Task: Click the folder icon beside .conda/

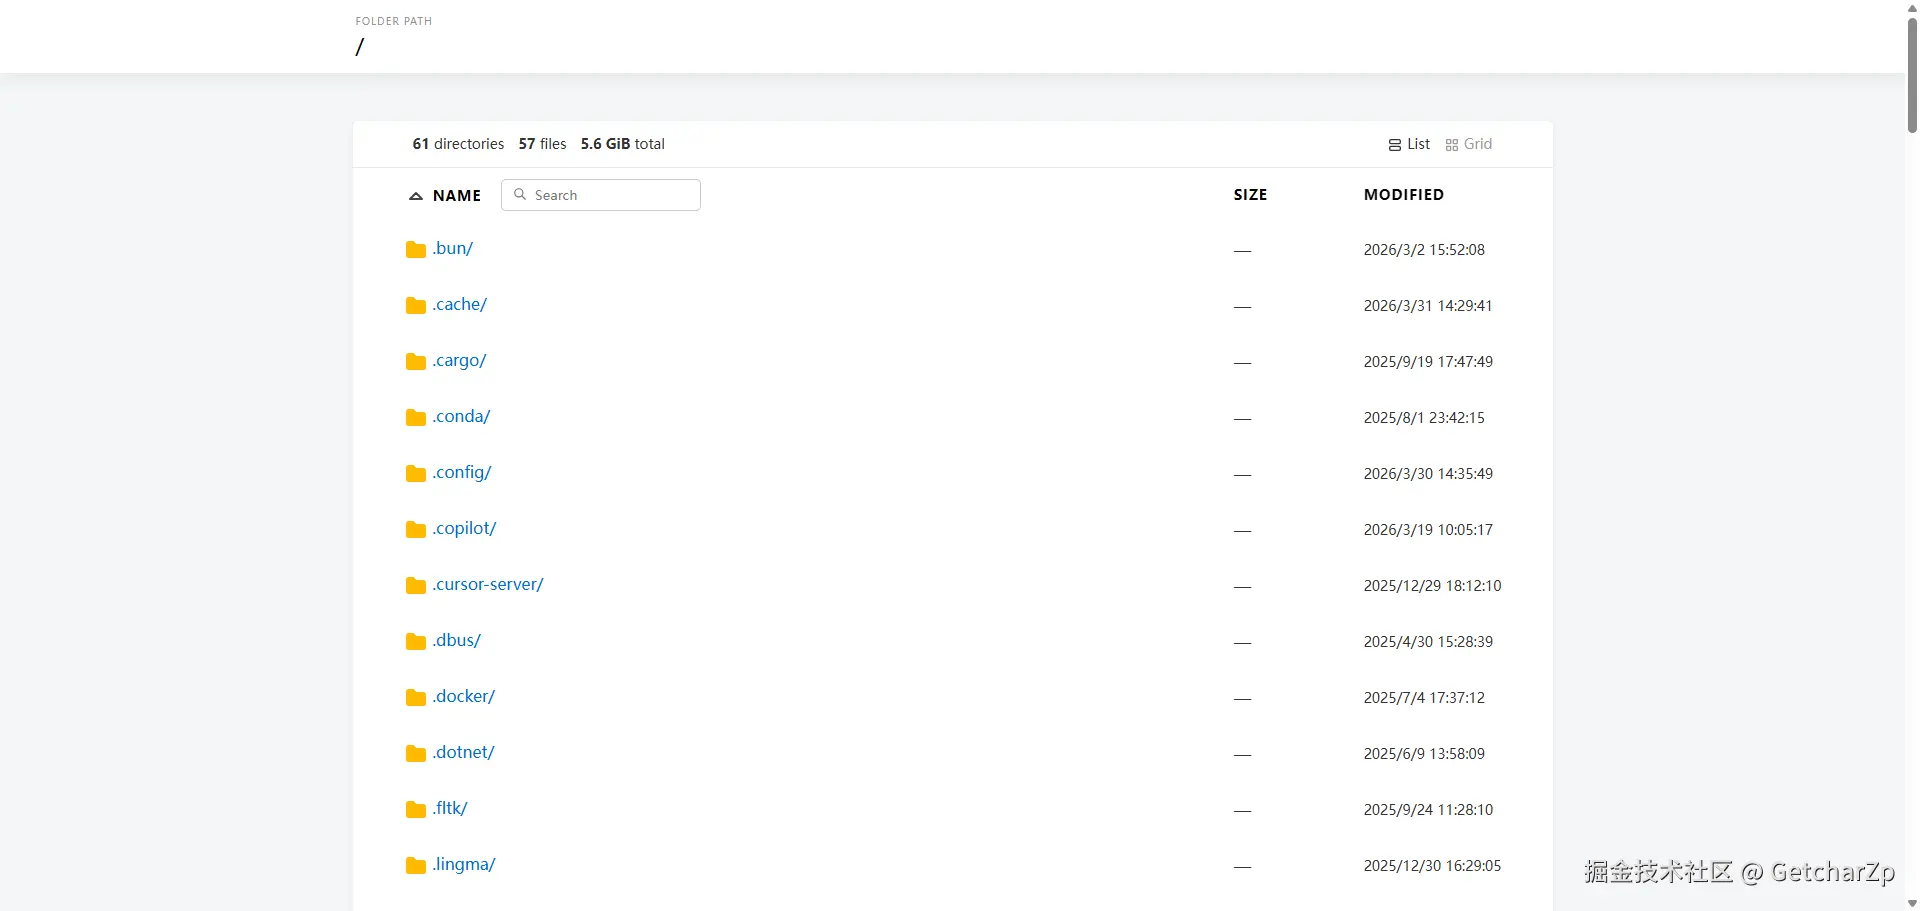Action: 416,417
